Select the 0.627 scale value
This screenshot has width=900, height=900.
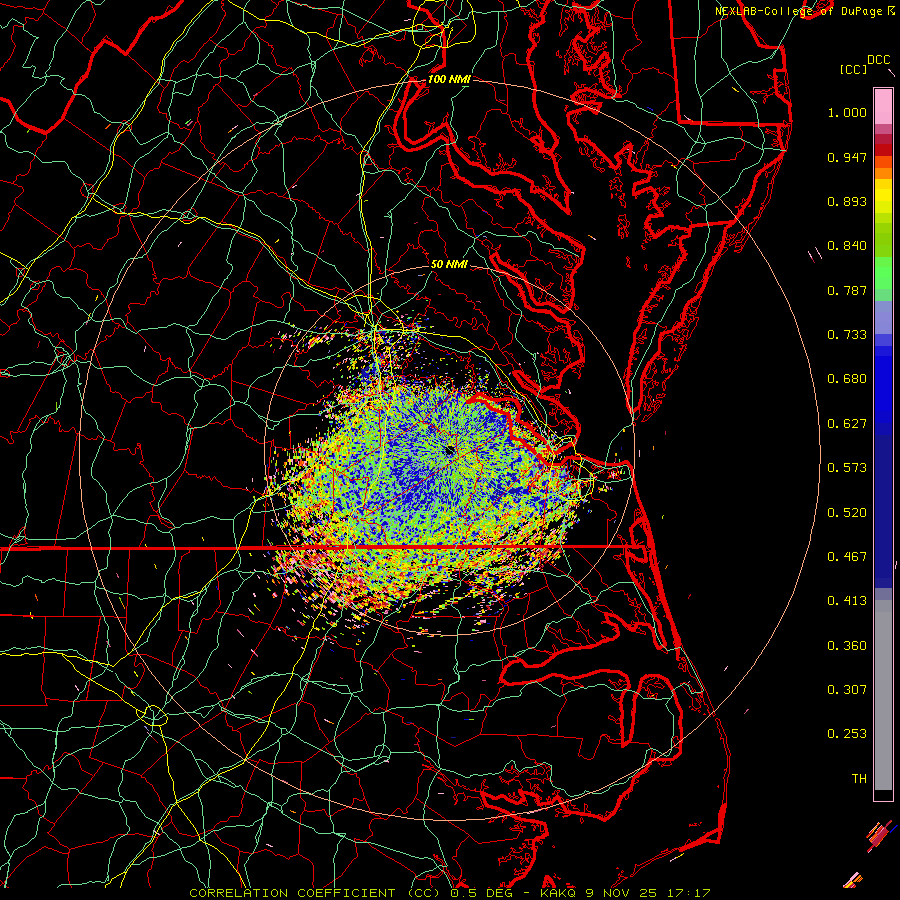[847, 424]
